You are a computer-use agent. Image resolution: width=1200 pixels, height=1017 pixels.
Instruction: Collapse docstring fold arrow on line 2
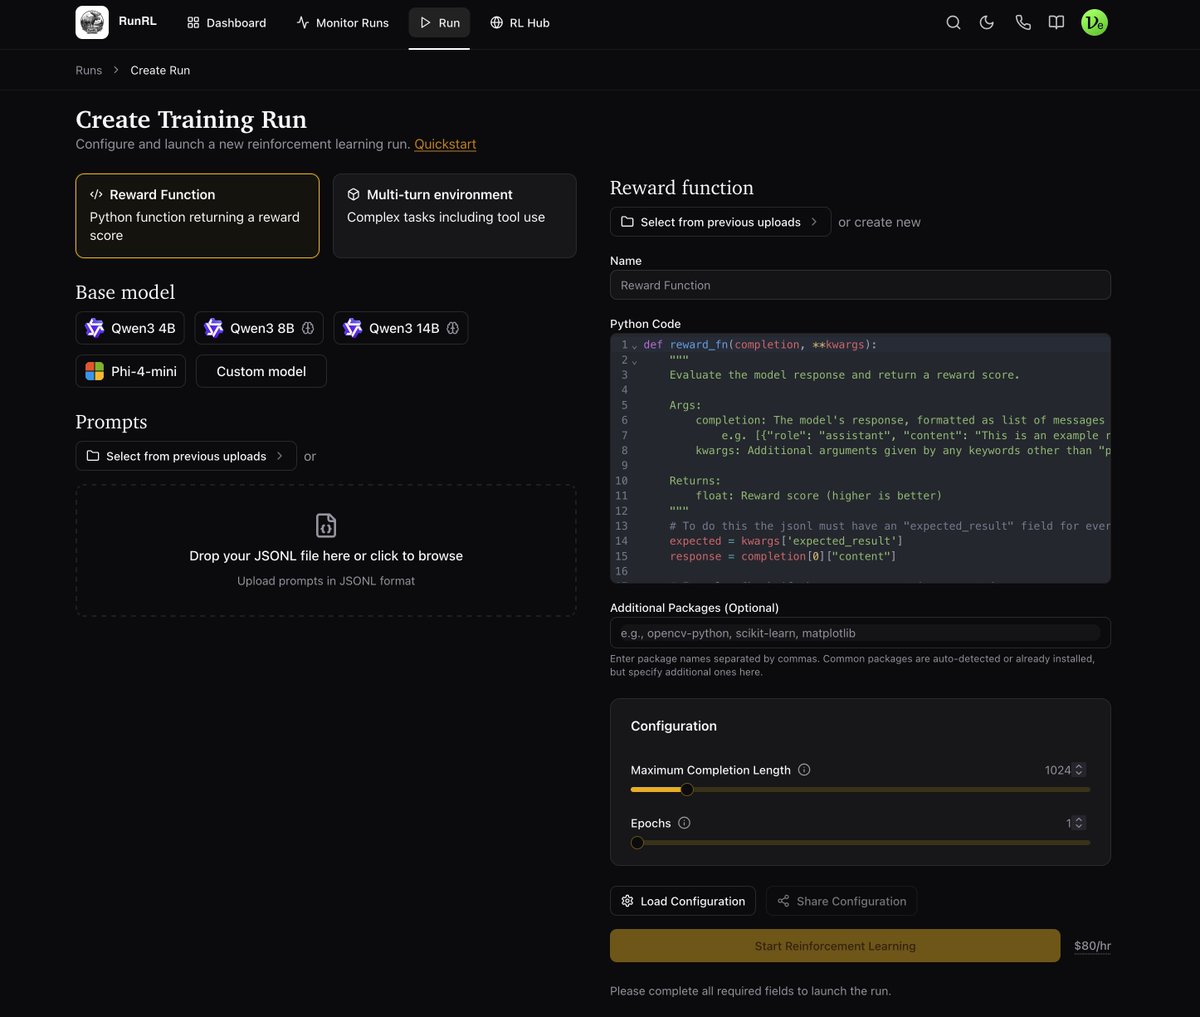point(634,361)
